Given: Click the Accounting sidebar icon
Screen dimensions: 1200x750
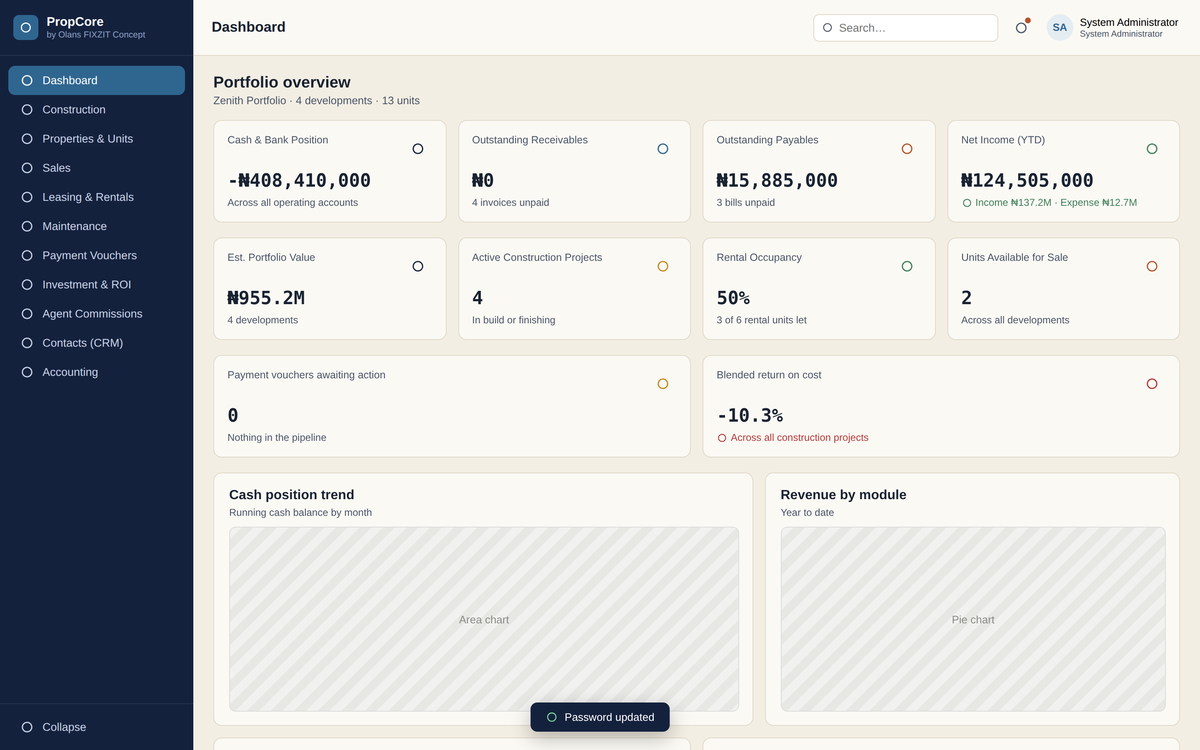Looking at the screenshot, I should [27, 372].
